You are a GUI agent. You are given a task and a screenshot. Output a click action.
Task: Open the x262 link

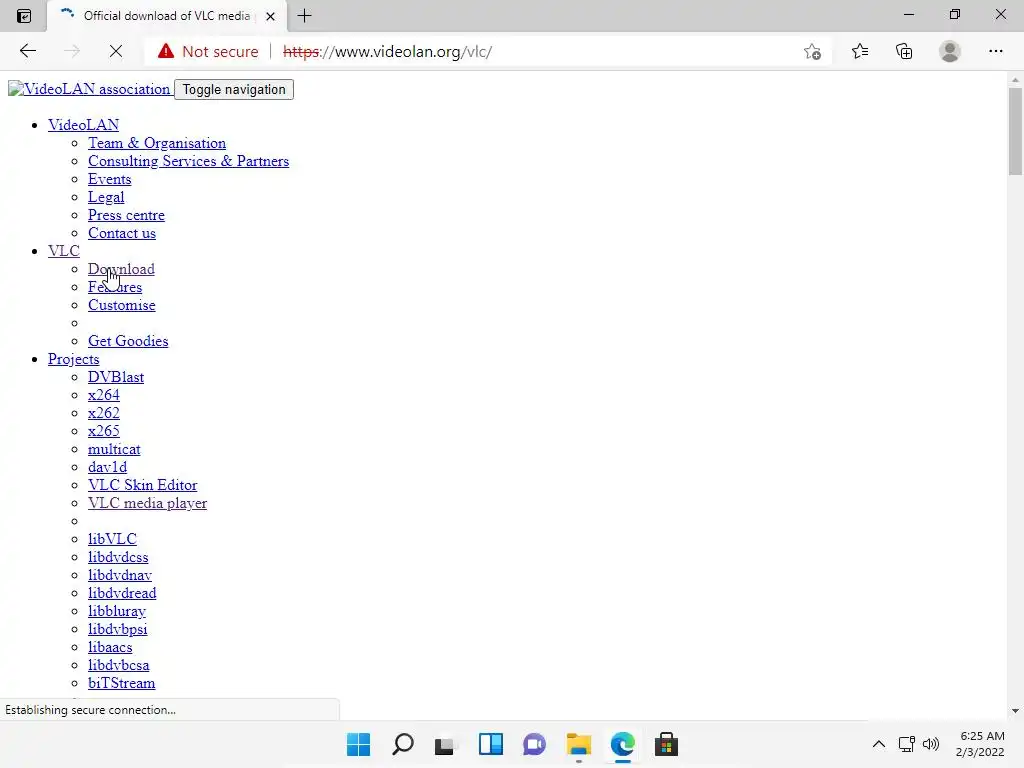point(104,413)
